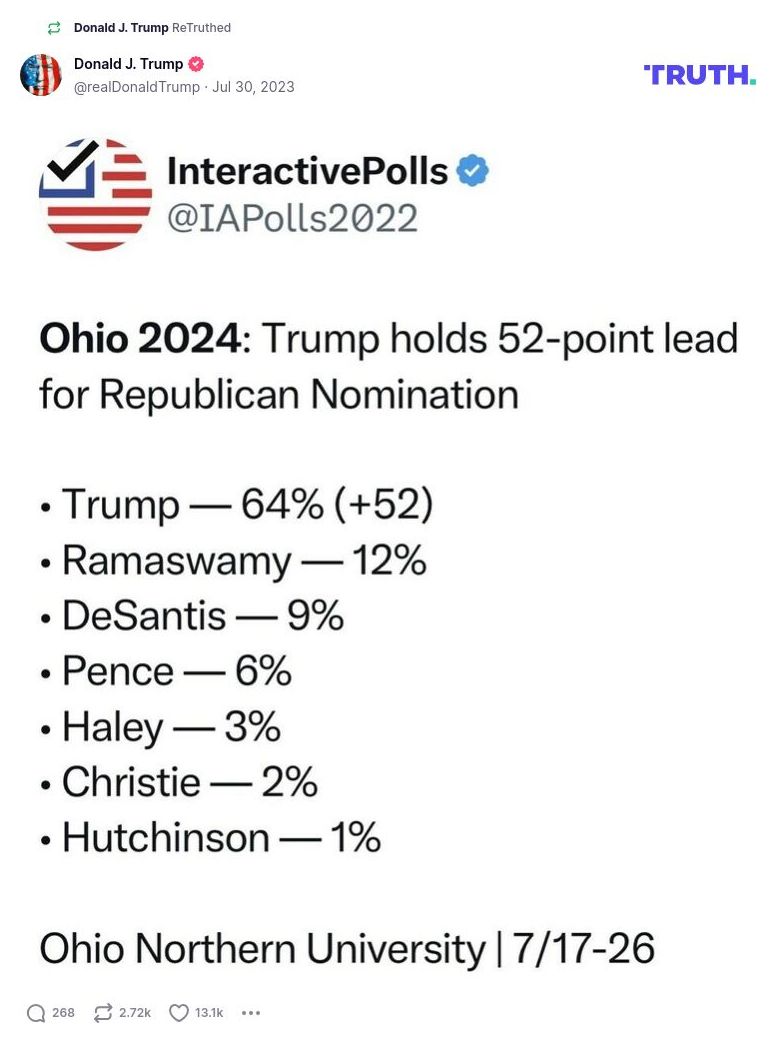The width and height of the screenshot is (777, 1043).
Task: Click the TRUTH. logo in the corner
Action: pos(701,74)
